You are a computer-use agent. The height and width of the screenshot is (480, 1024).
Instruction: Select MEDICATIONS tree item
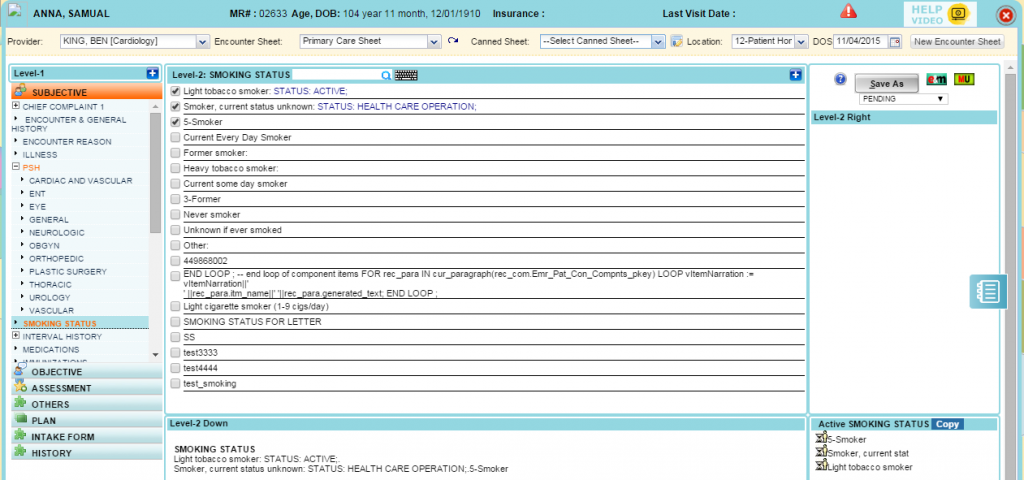pyautogui.click(x=51, y=349)
